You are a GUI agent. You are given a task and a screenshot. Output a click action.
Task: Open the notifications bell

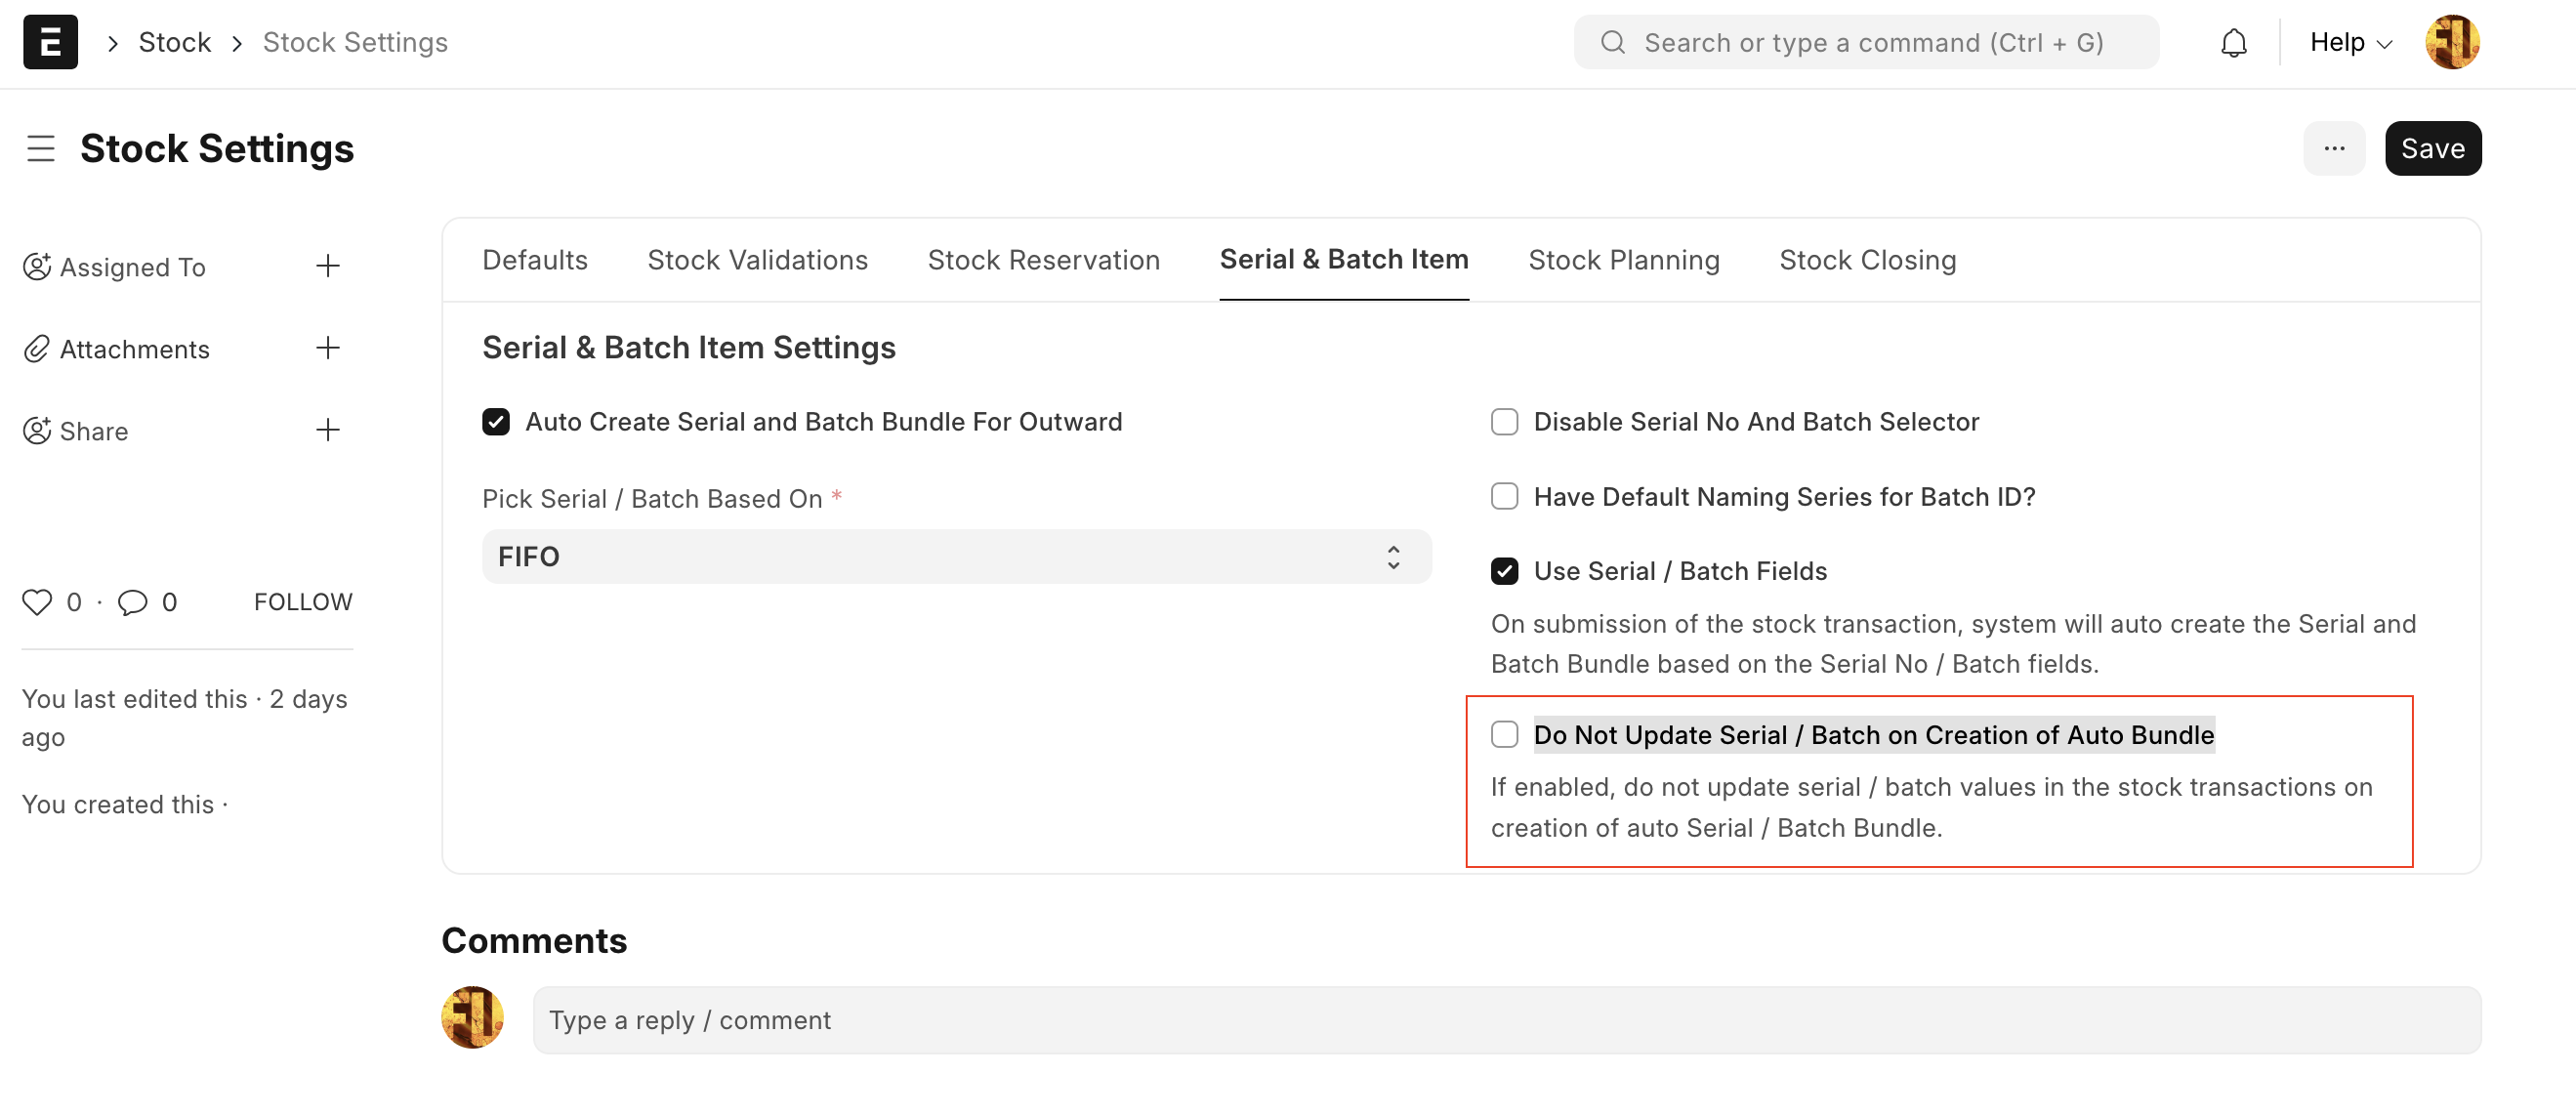click(2233, 43)
